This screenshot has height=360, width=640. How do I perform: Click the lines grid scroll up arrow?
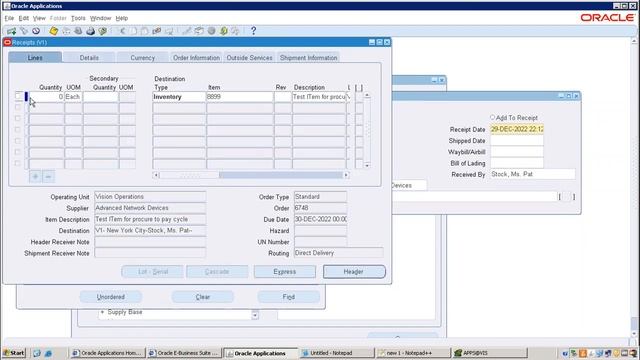[367, 95]
